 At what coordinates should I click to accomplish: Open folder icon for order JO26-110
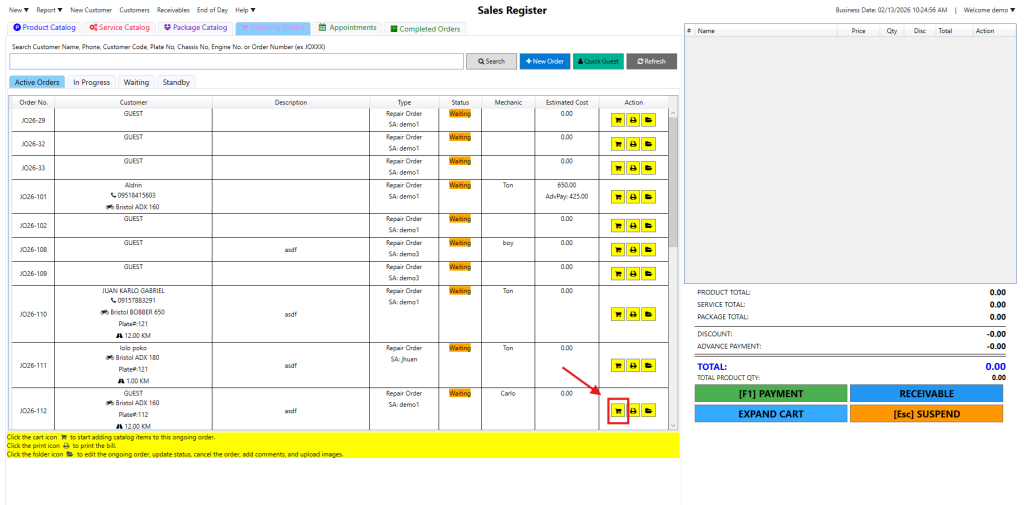click(x=648, y=314)
